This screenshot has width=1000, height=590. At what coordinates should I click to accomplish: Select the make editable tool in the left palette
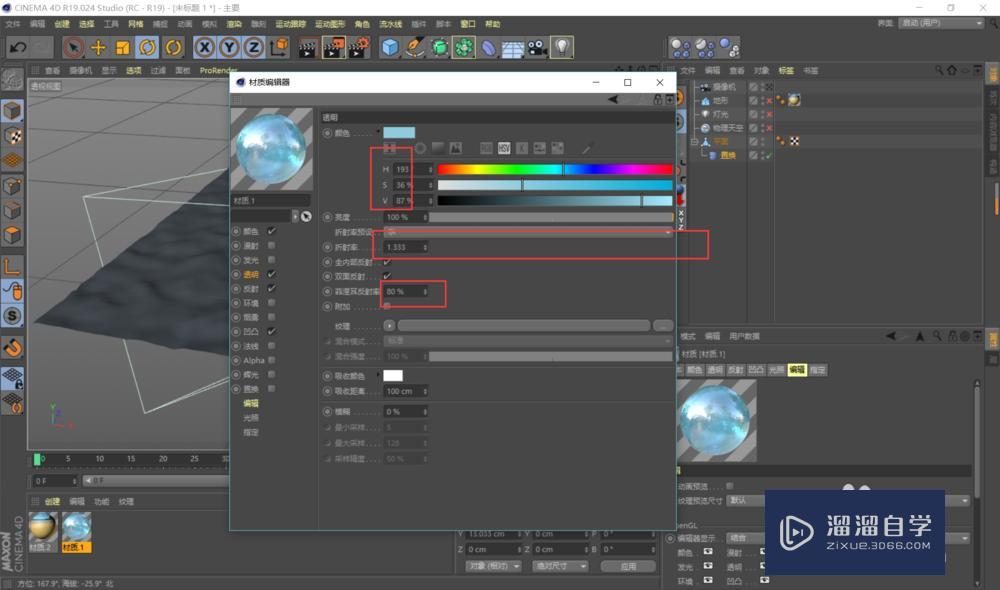click(x=12, y=79)
